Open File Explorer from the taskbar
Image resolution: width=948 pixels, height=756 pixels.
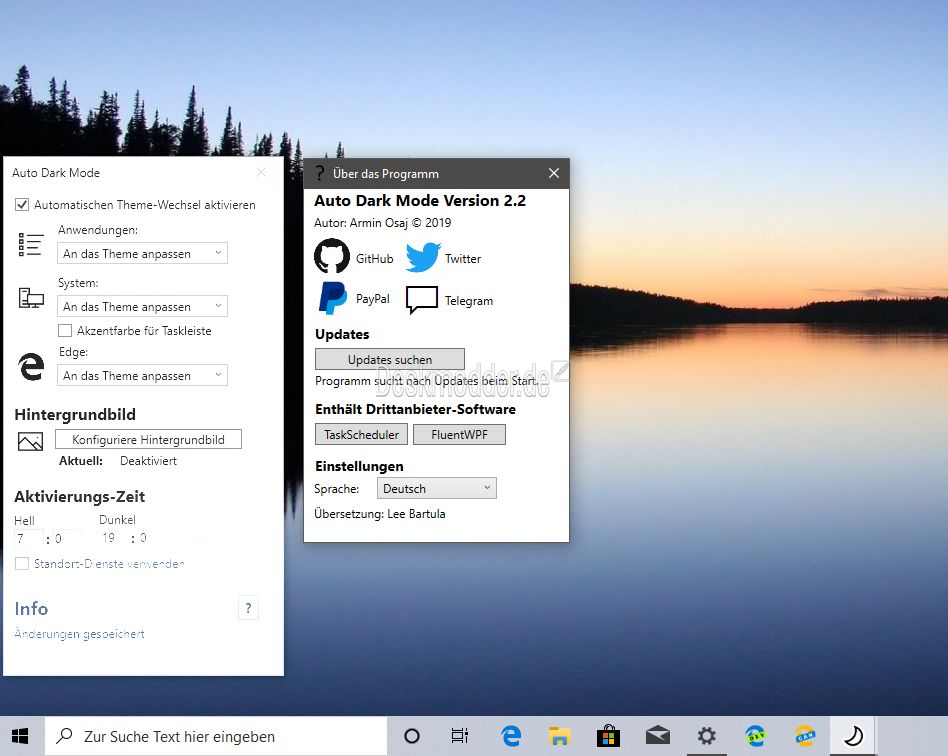(559, 736)
